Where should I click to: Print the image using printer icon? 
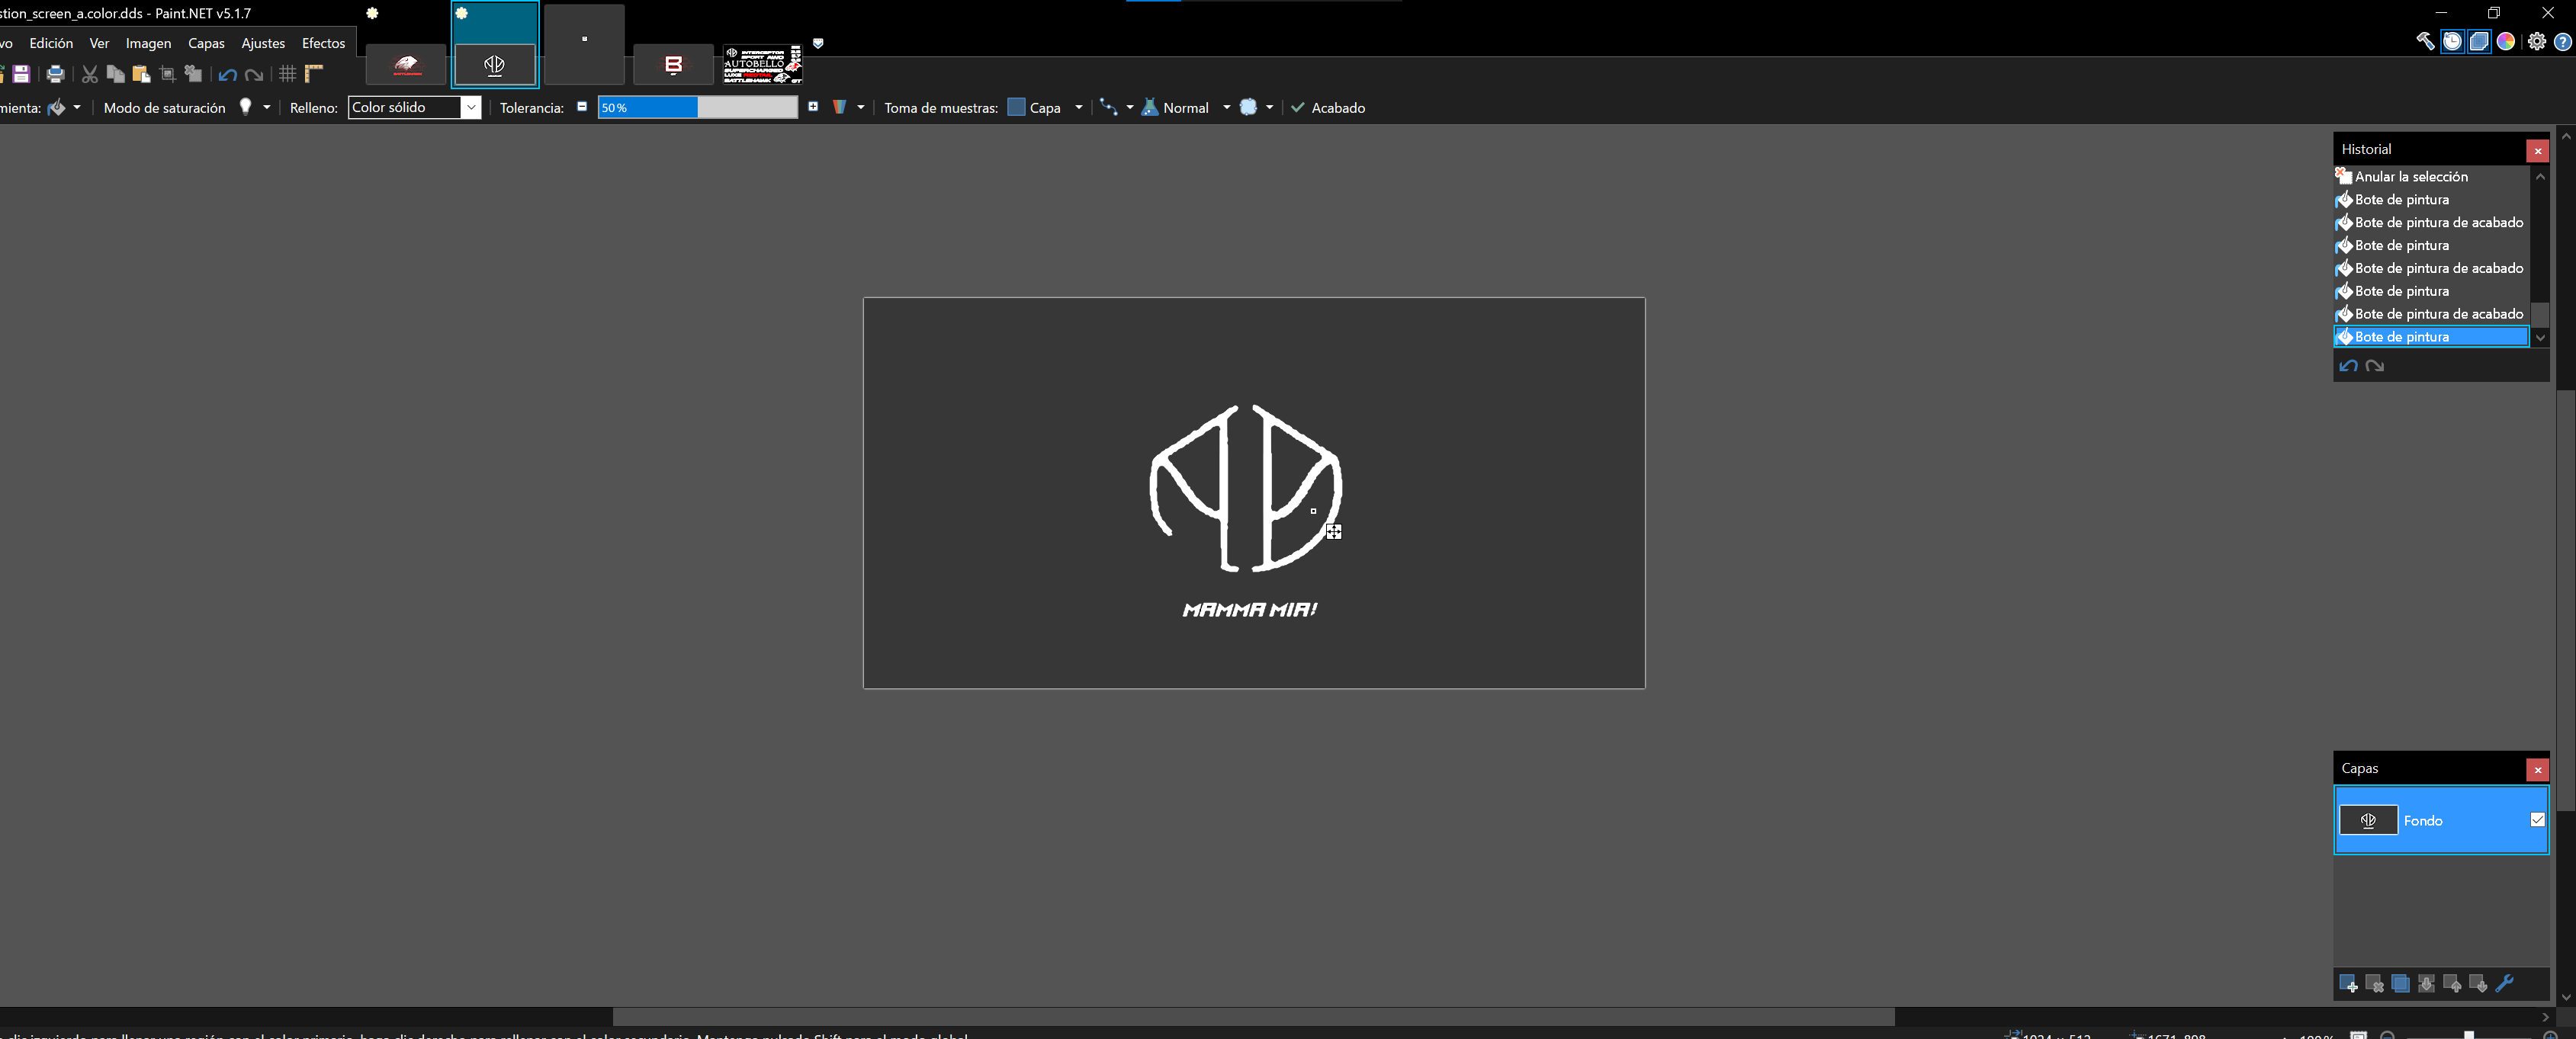pos(56,74)
